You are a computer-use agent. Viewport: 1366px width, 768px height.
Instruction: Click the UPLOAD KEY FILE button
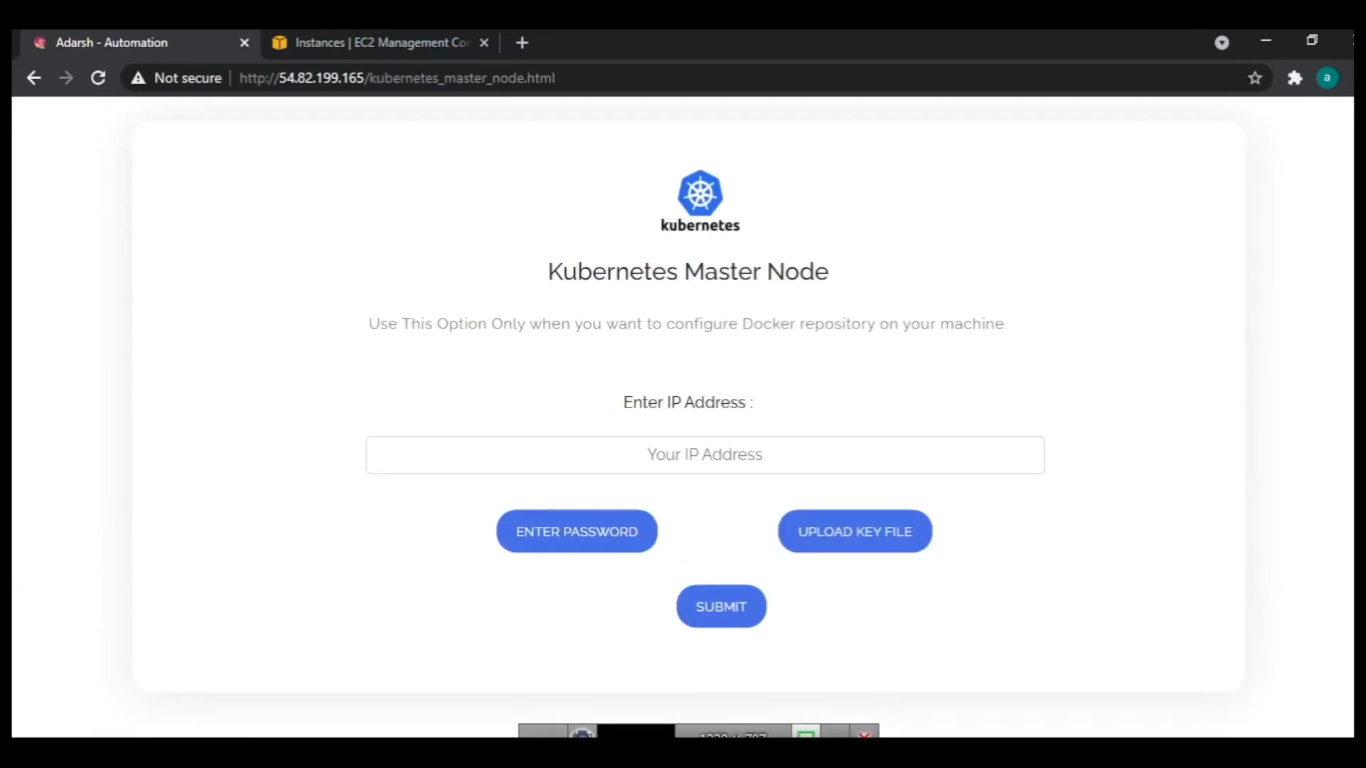855,531
